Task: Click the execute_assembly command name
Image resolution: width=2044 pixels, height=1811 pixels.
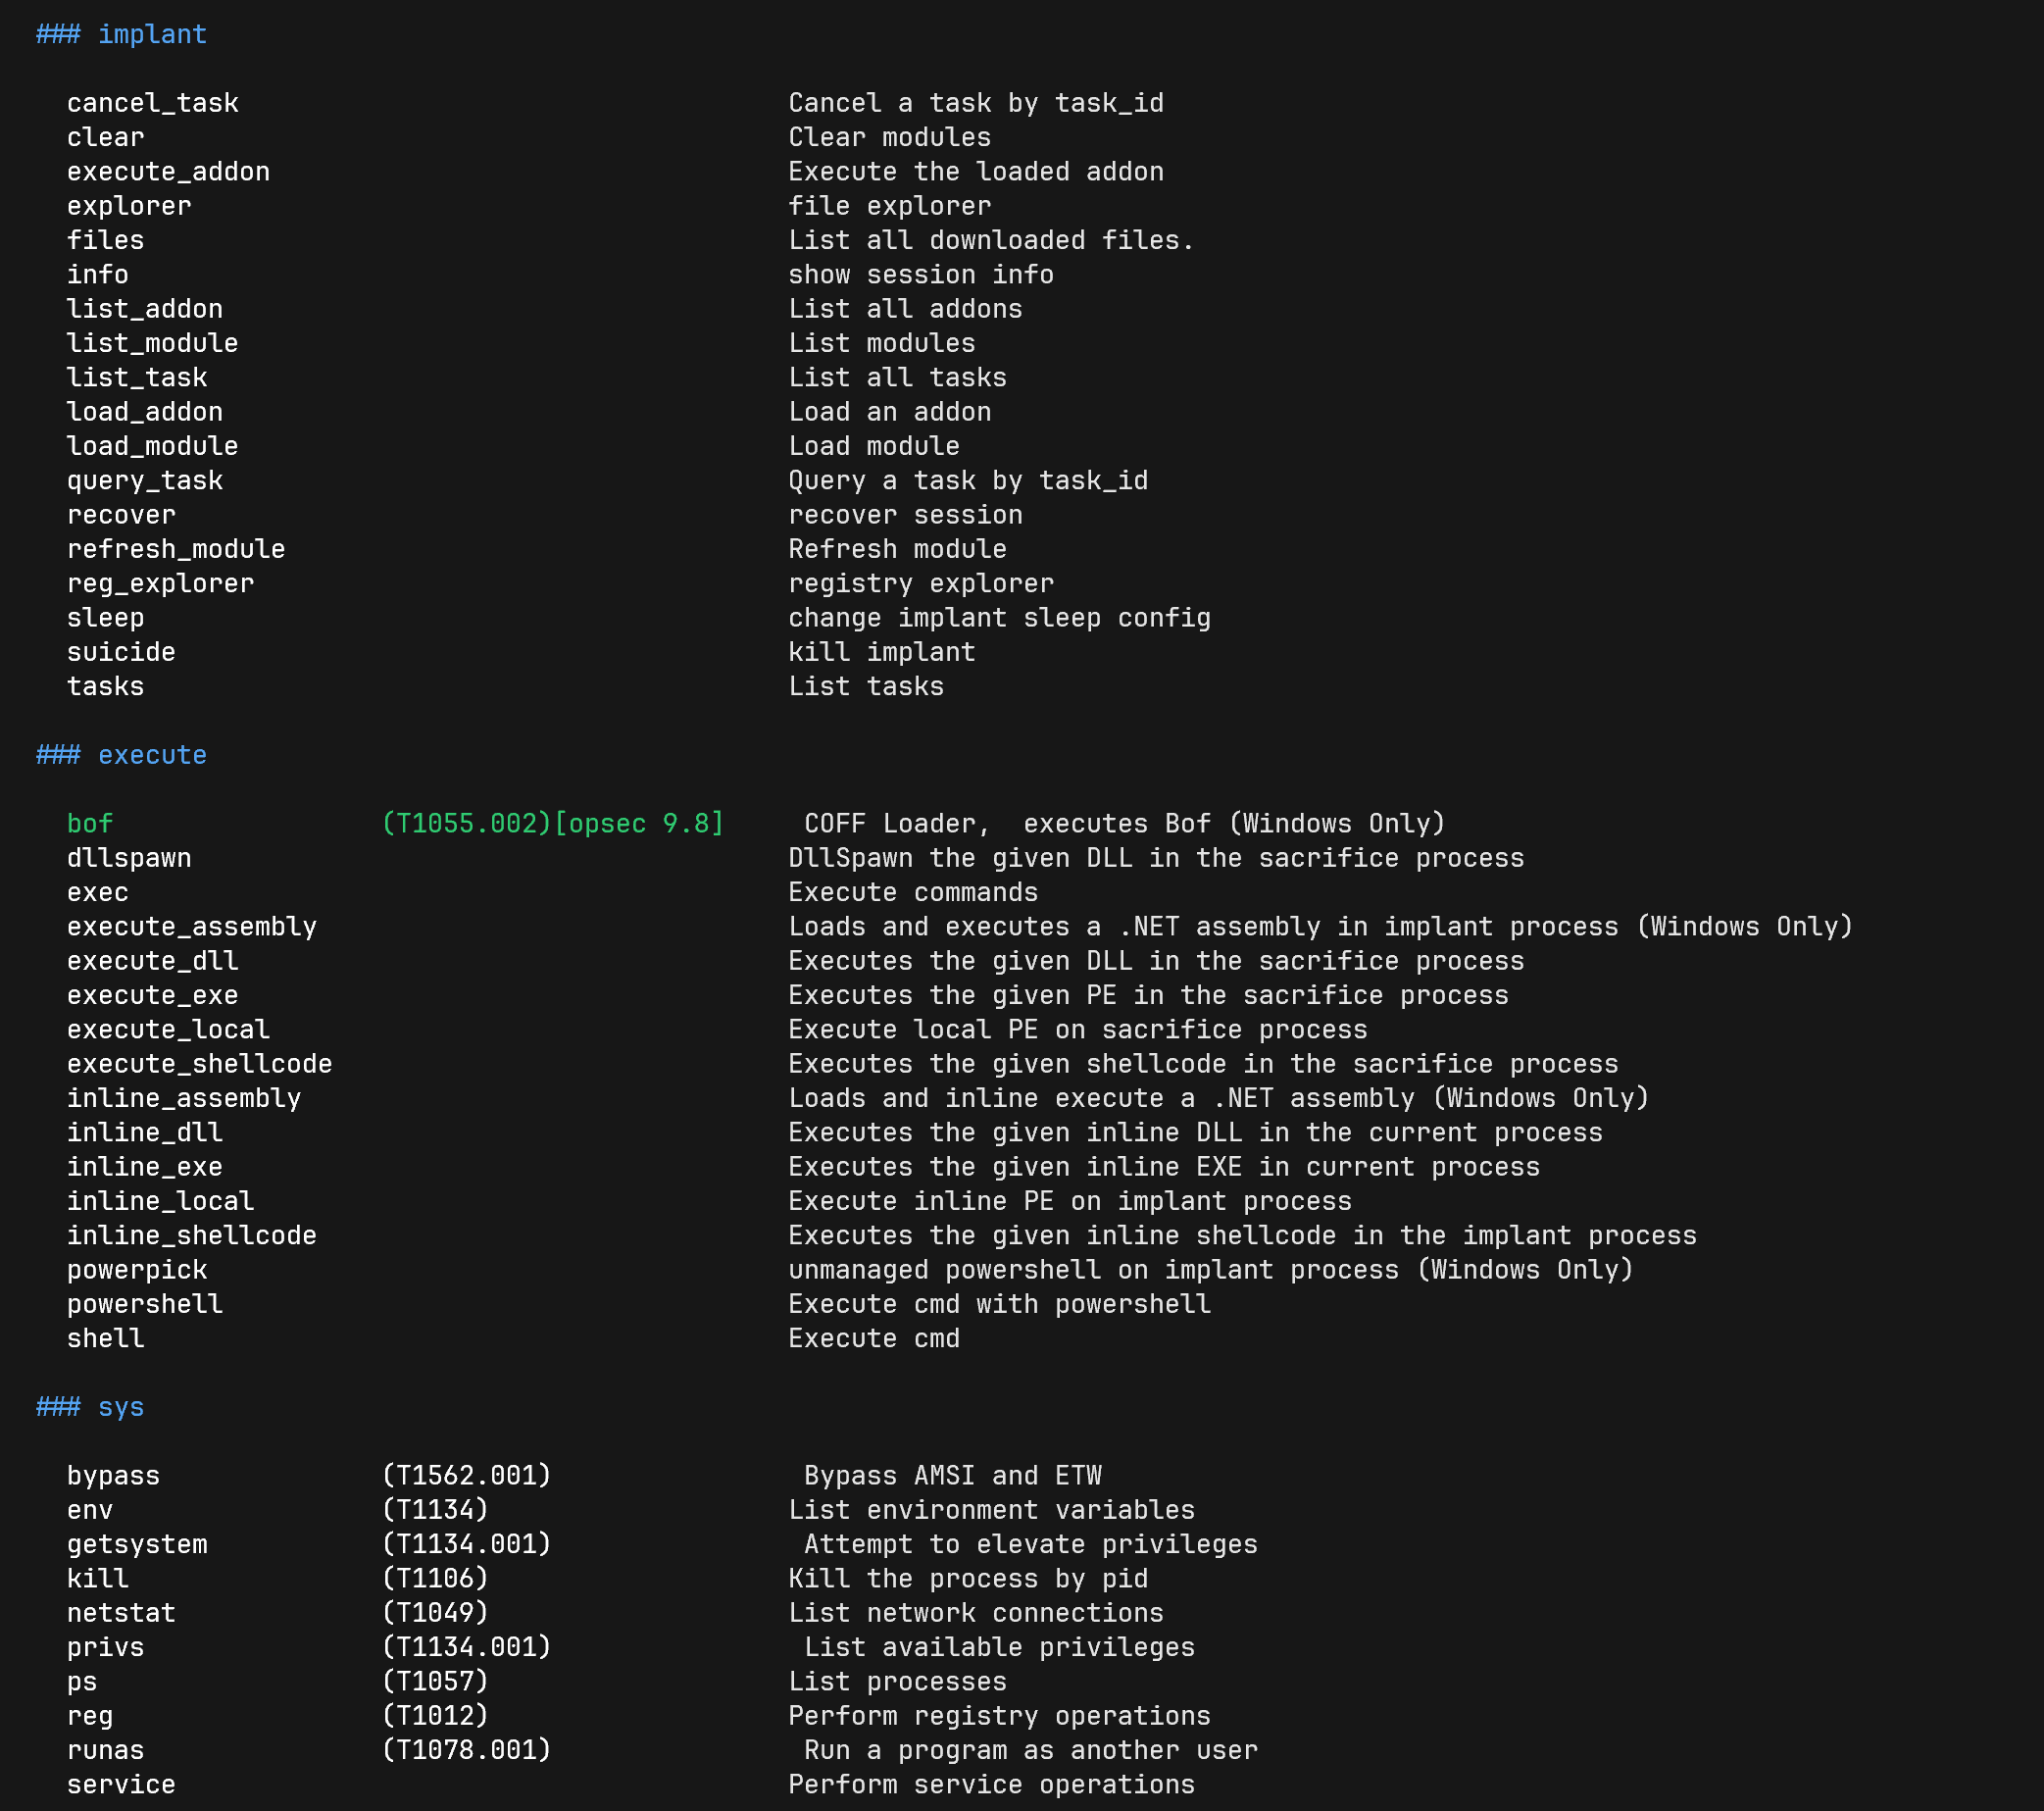Action: pyautogui.click(x=191, y=927)
